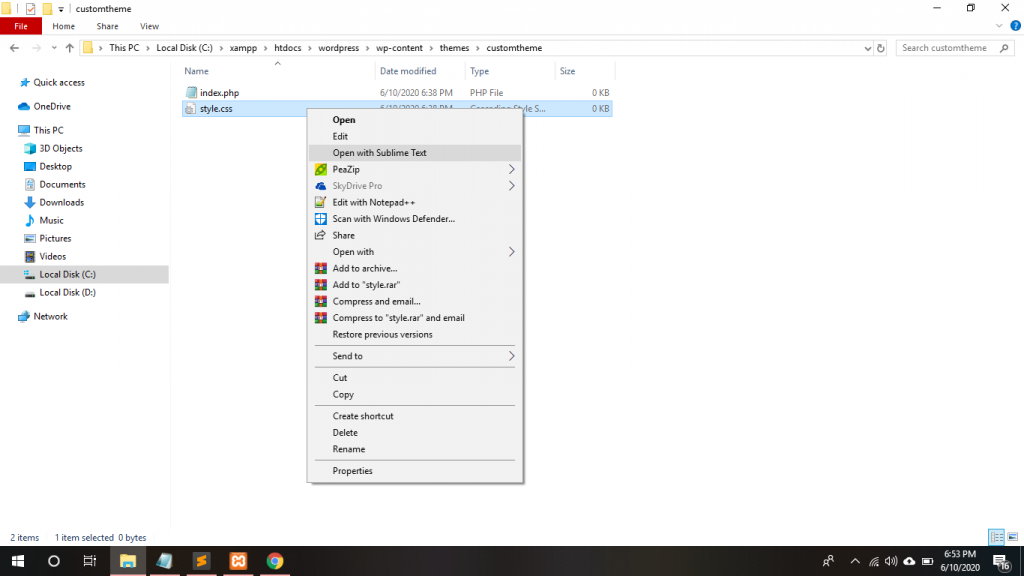
Task: Switch to large icons view layout
Action: click(x=1011, y=538)
